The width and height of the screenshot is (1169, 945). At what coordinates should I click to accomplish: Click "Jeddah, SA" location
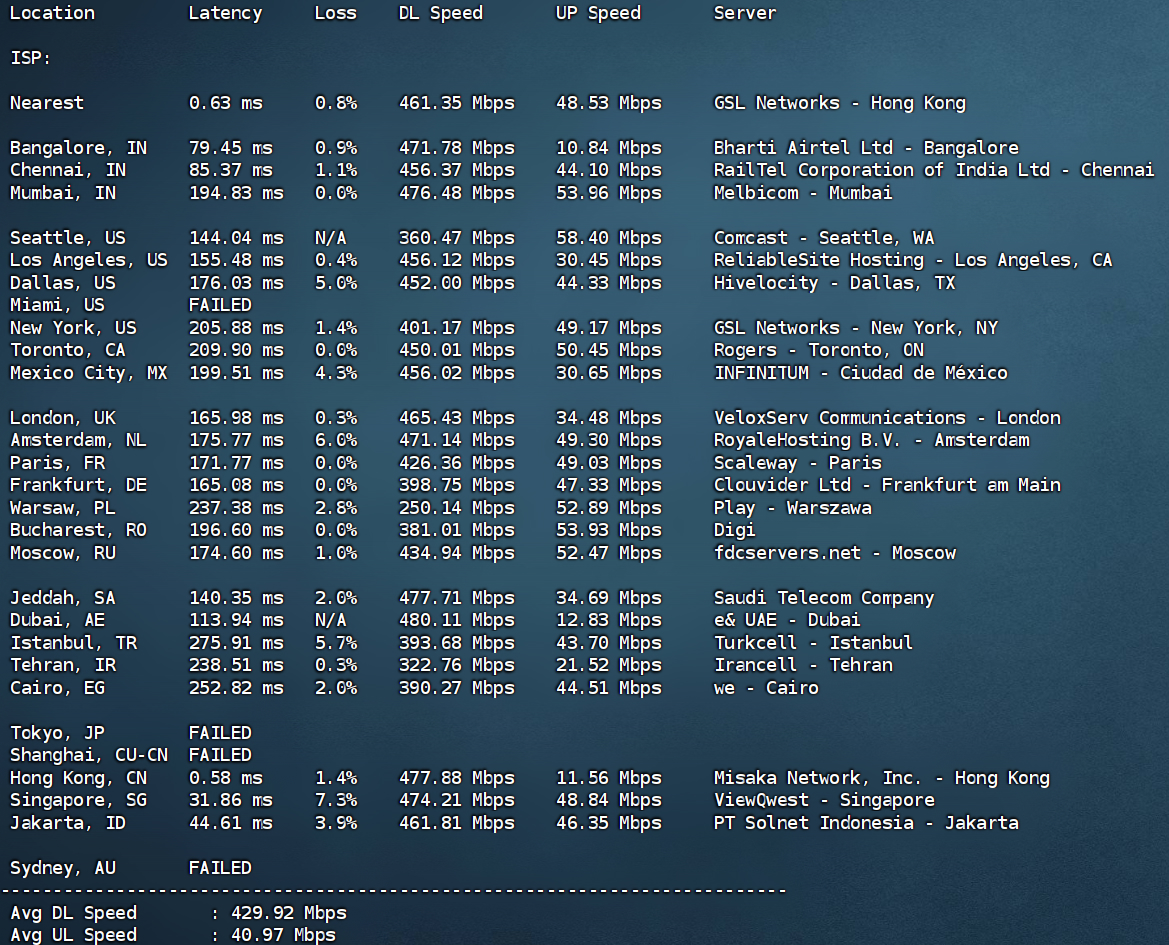pyautogui.click(x=63, y=598)
